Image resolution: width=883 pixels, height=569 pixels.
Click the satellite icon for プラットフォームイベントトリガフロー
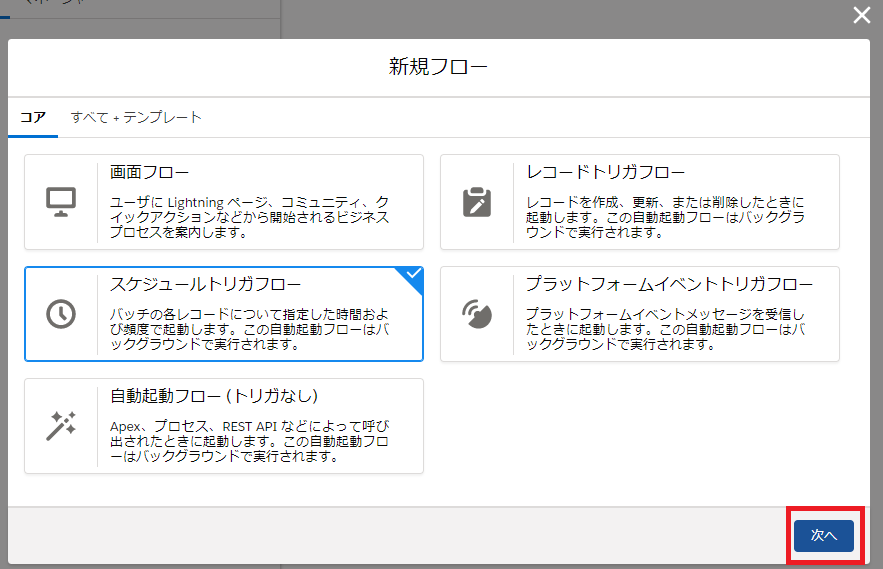[477, 314]
